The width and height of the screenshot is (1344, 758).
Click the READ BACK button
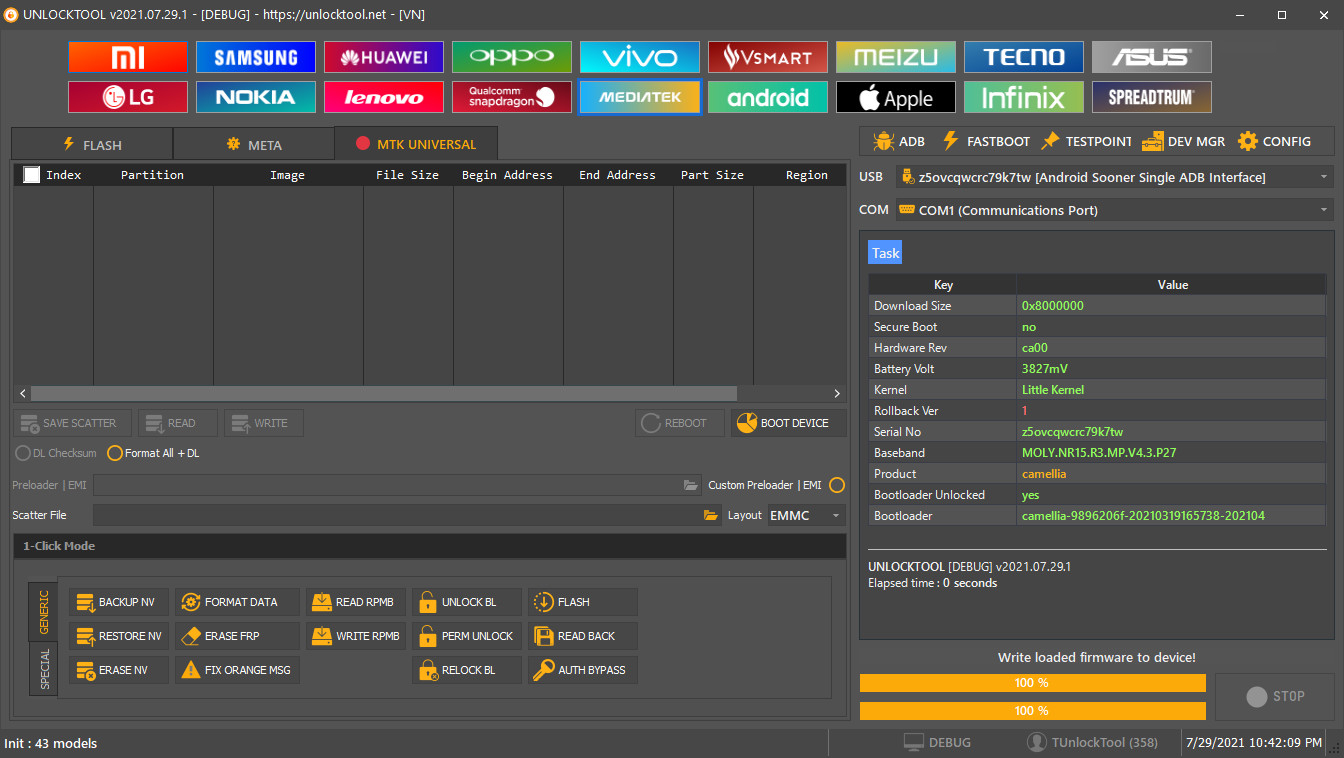[x=583, y=636]
